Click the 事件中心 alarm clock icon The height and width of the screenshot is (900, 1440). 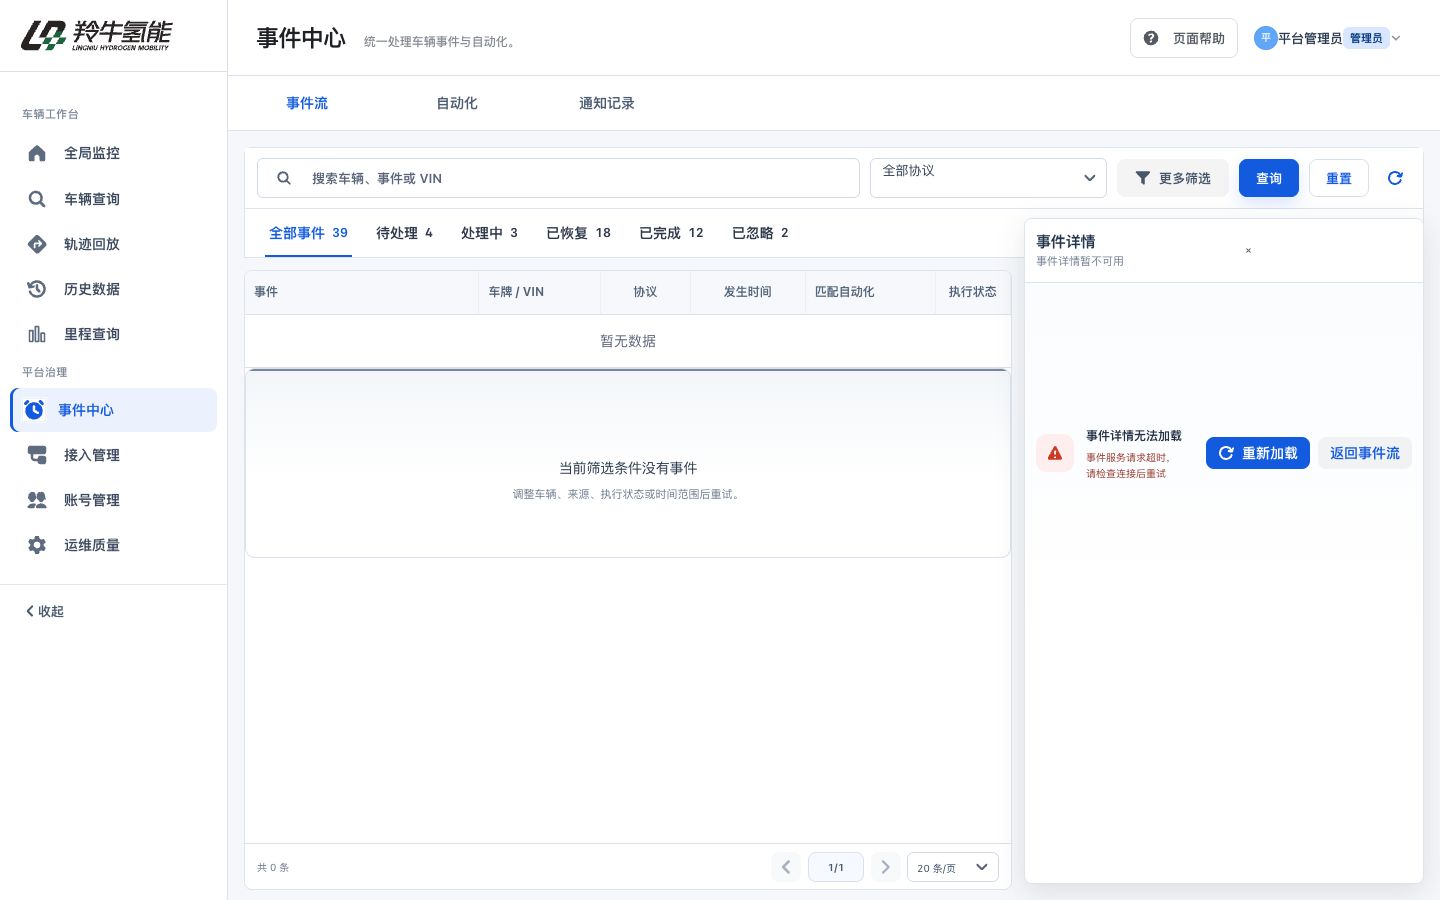click(x=34, y=410)
